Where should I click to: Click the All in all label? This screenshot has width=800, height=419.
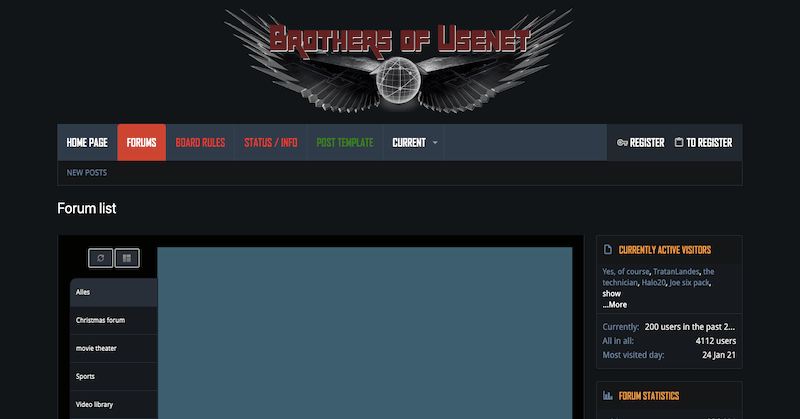[618, 341]
